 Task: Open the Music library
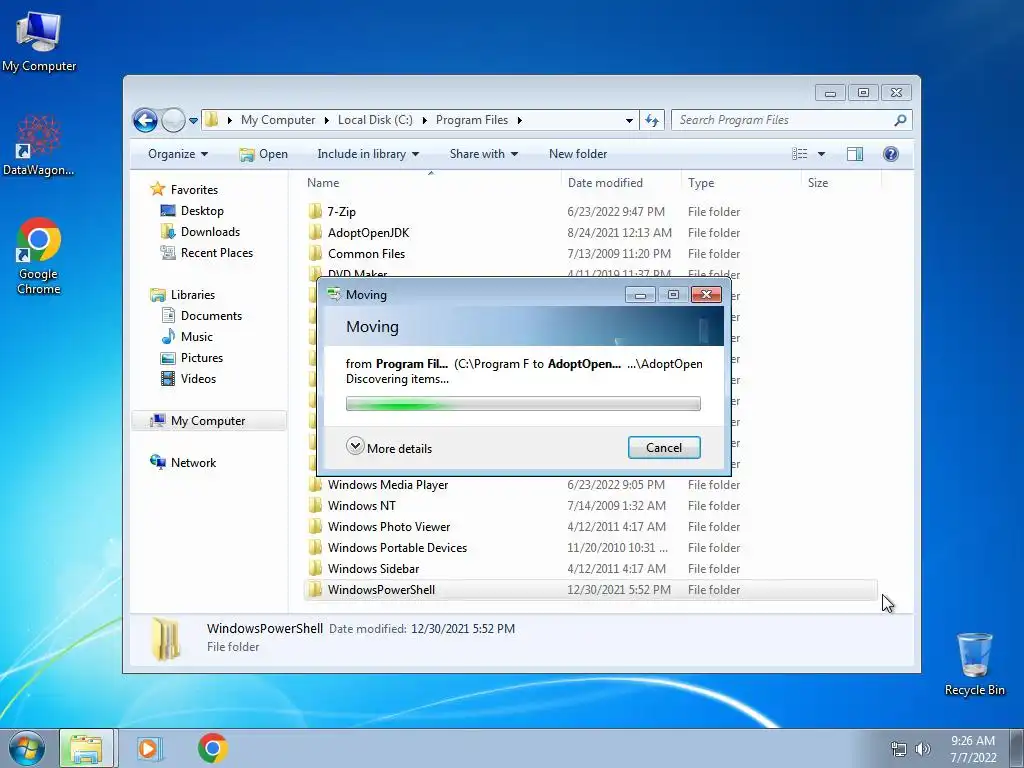(197, 337)
